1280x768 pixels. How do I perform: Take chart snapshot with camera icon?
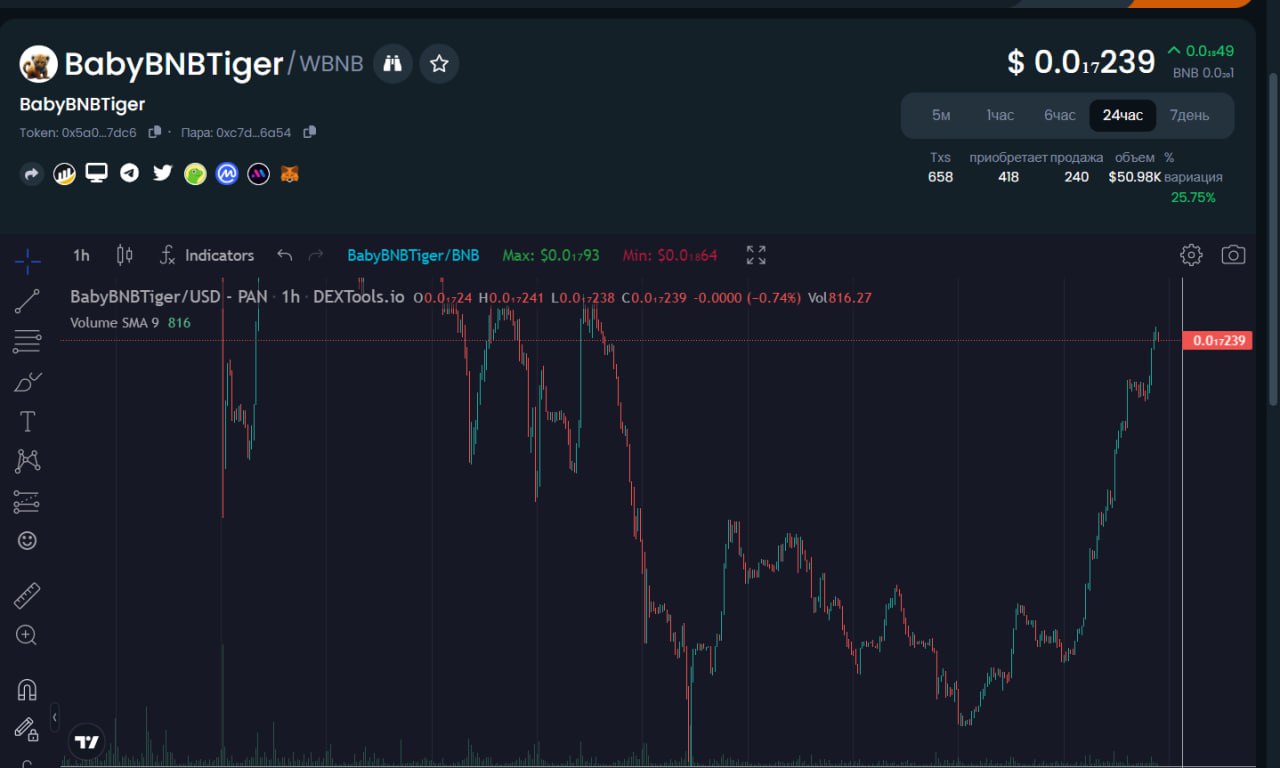[1233, 255]
